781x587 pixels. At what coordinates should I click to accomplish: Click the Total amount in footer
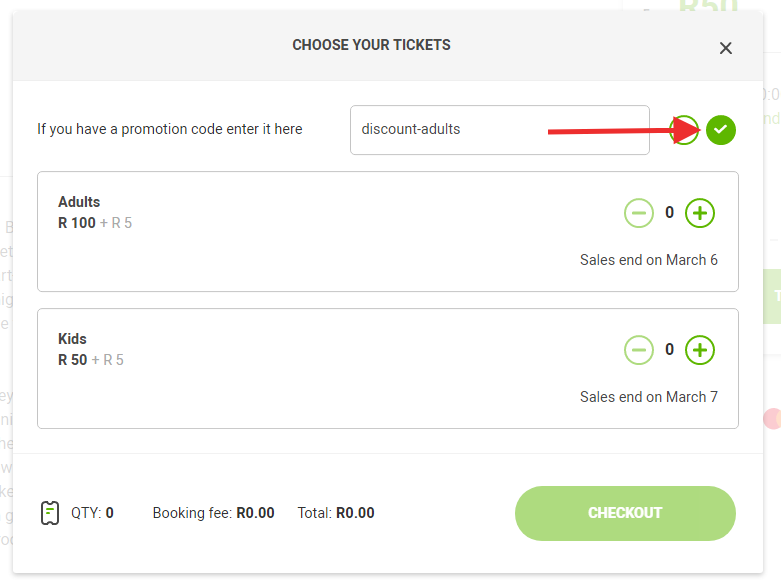pyautogui.click(x=355, y=513)
